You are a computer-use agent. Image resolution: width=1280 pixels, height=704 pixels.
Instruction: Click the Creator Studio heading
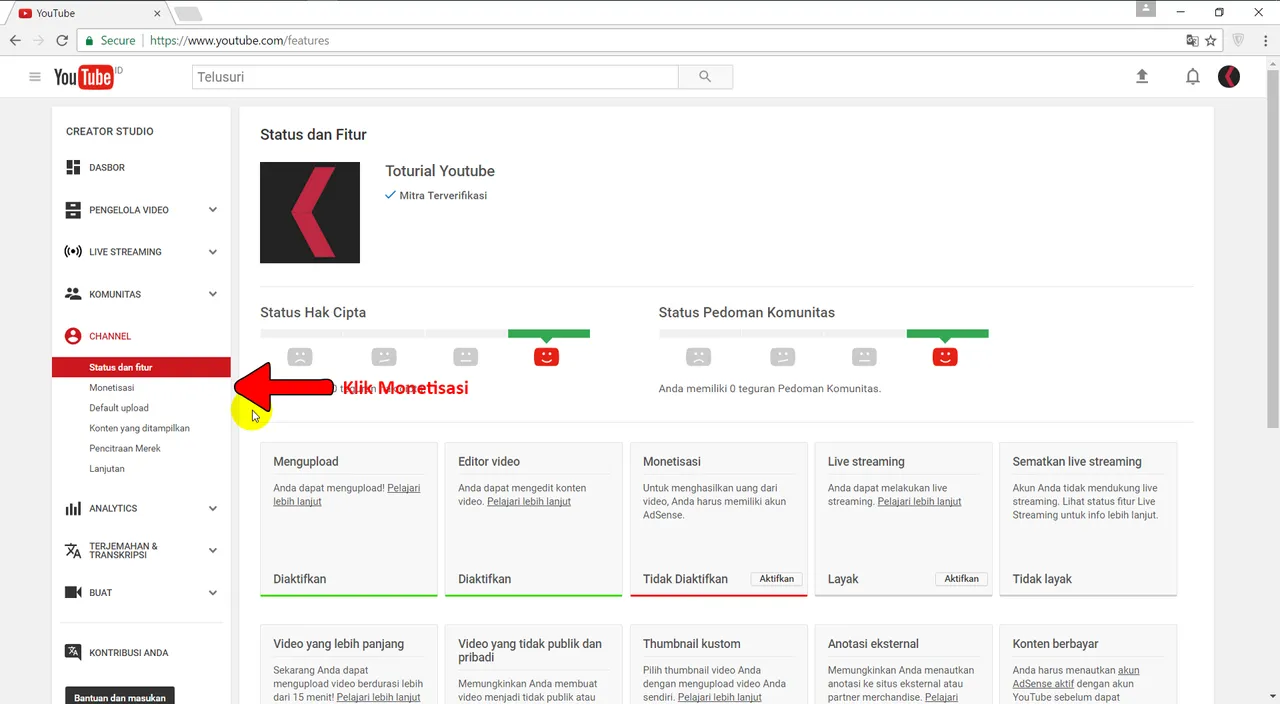tap(110, 131)
